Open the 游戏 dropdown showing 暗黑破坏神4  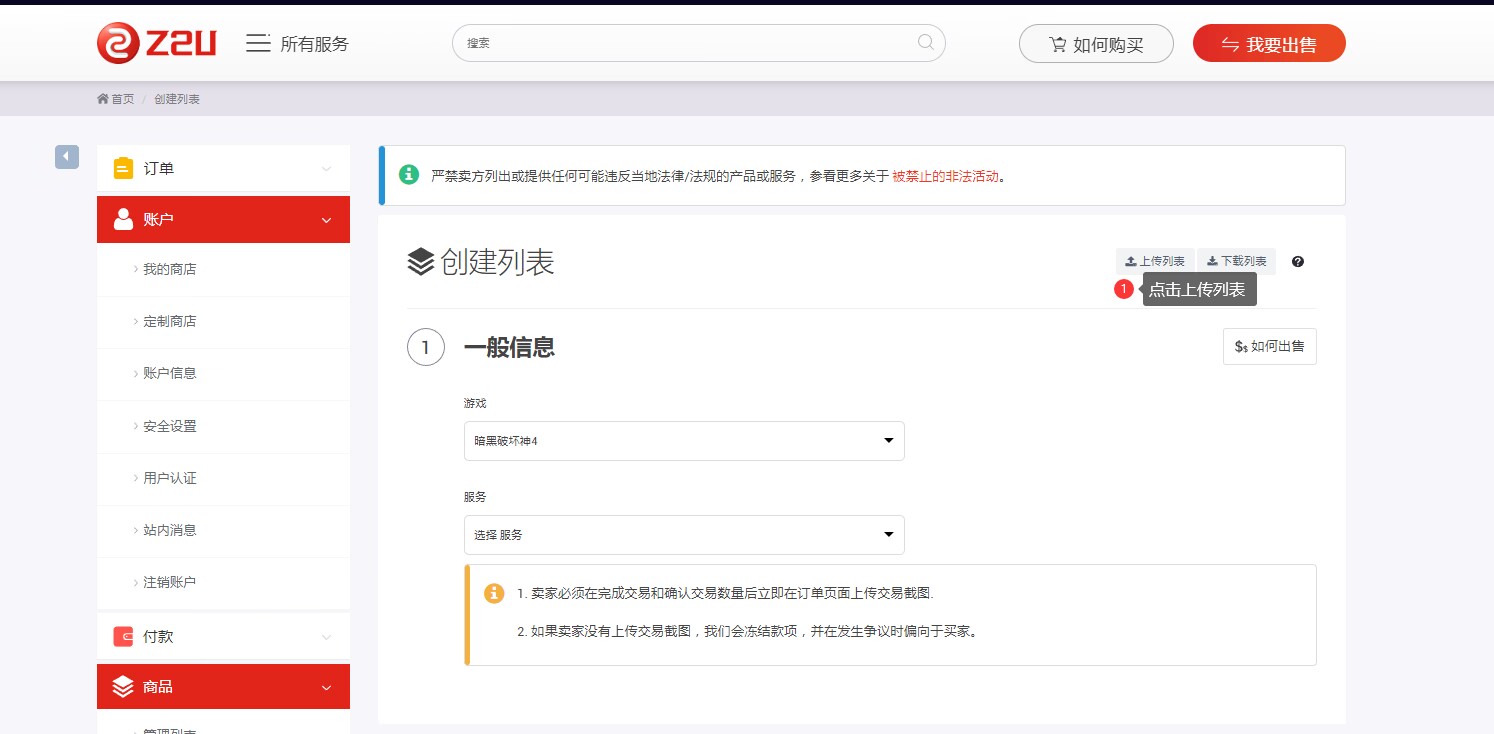pyautogui.click(x=684, y=441)
